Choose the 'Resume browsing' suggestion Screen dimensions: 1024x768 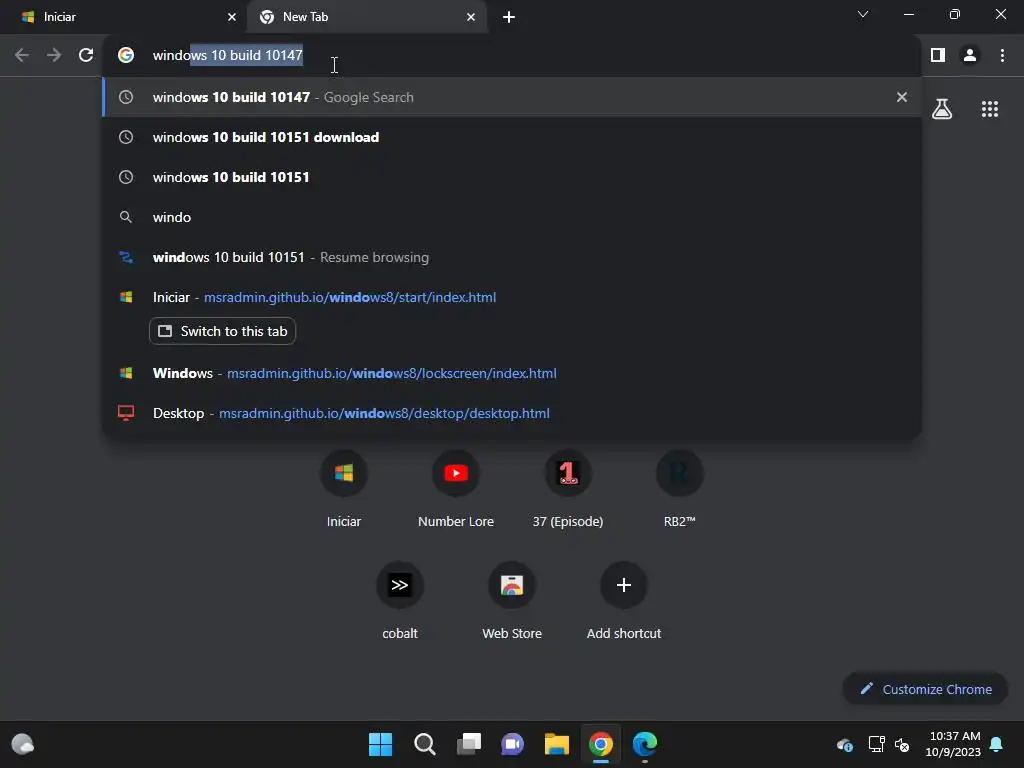tap(512, 257)
